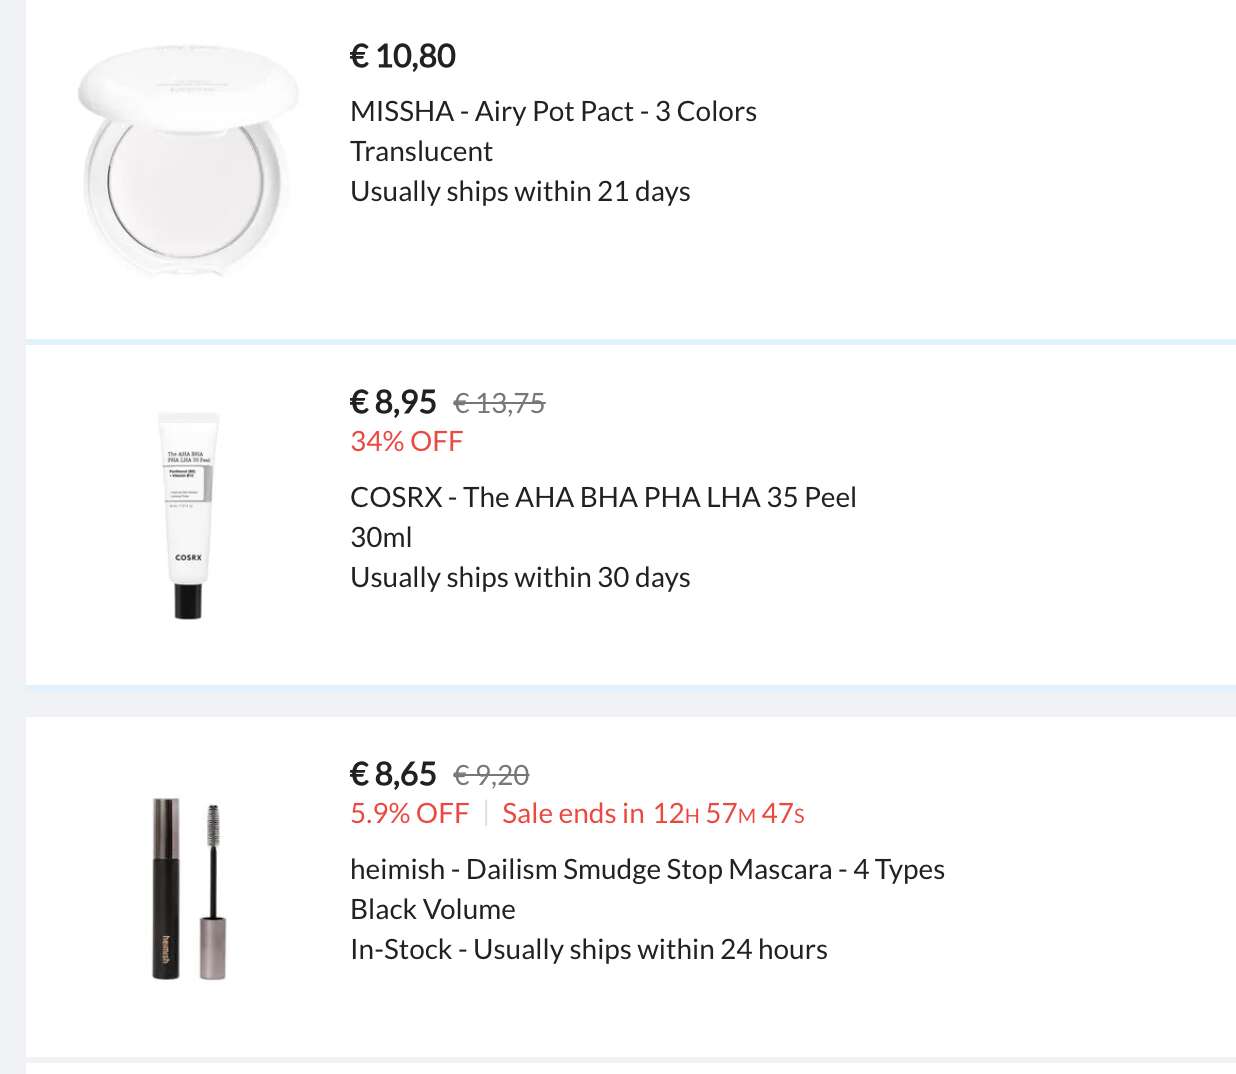Click the 34% OFF discount label
The height and width of the screenshot is (1074, 1236).
406,441
